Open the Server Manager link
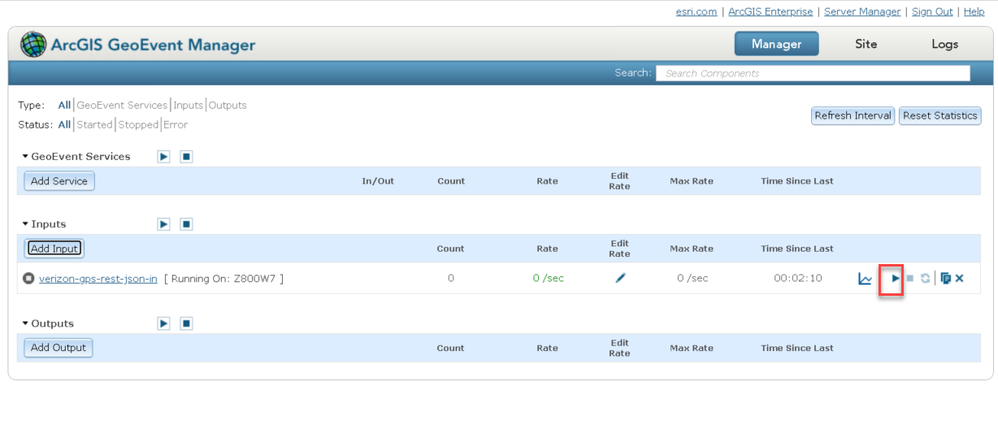The width and height of the screenshot is (998, 425). click(862, 11)
